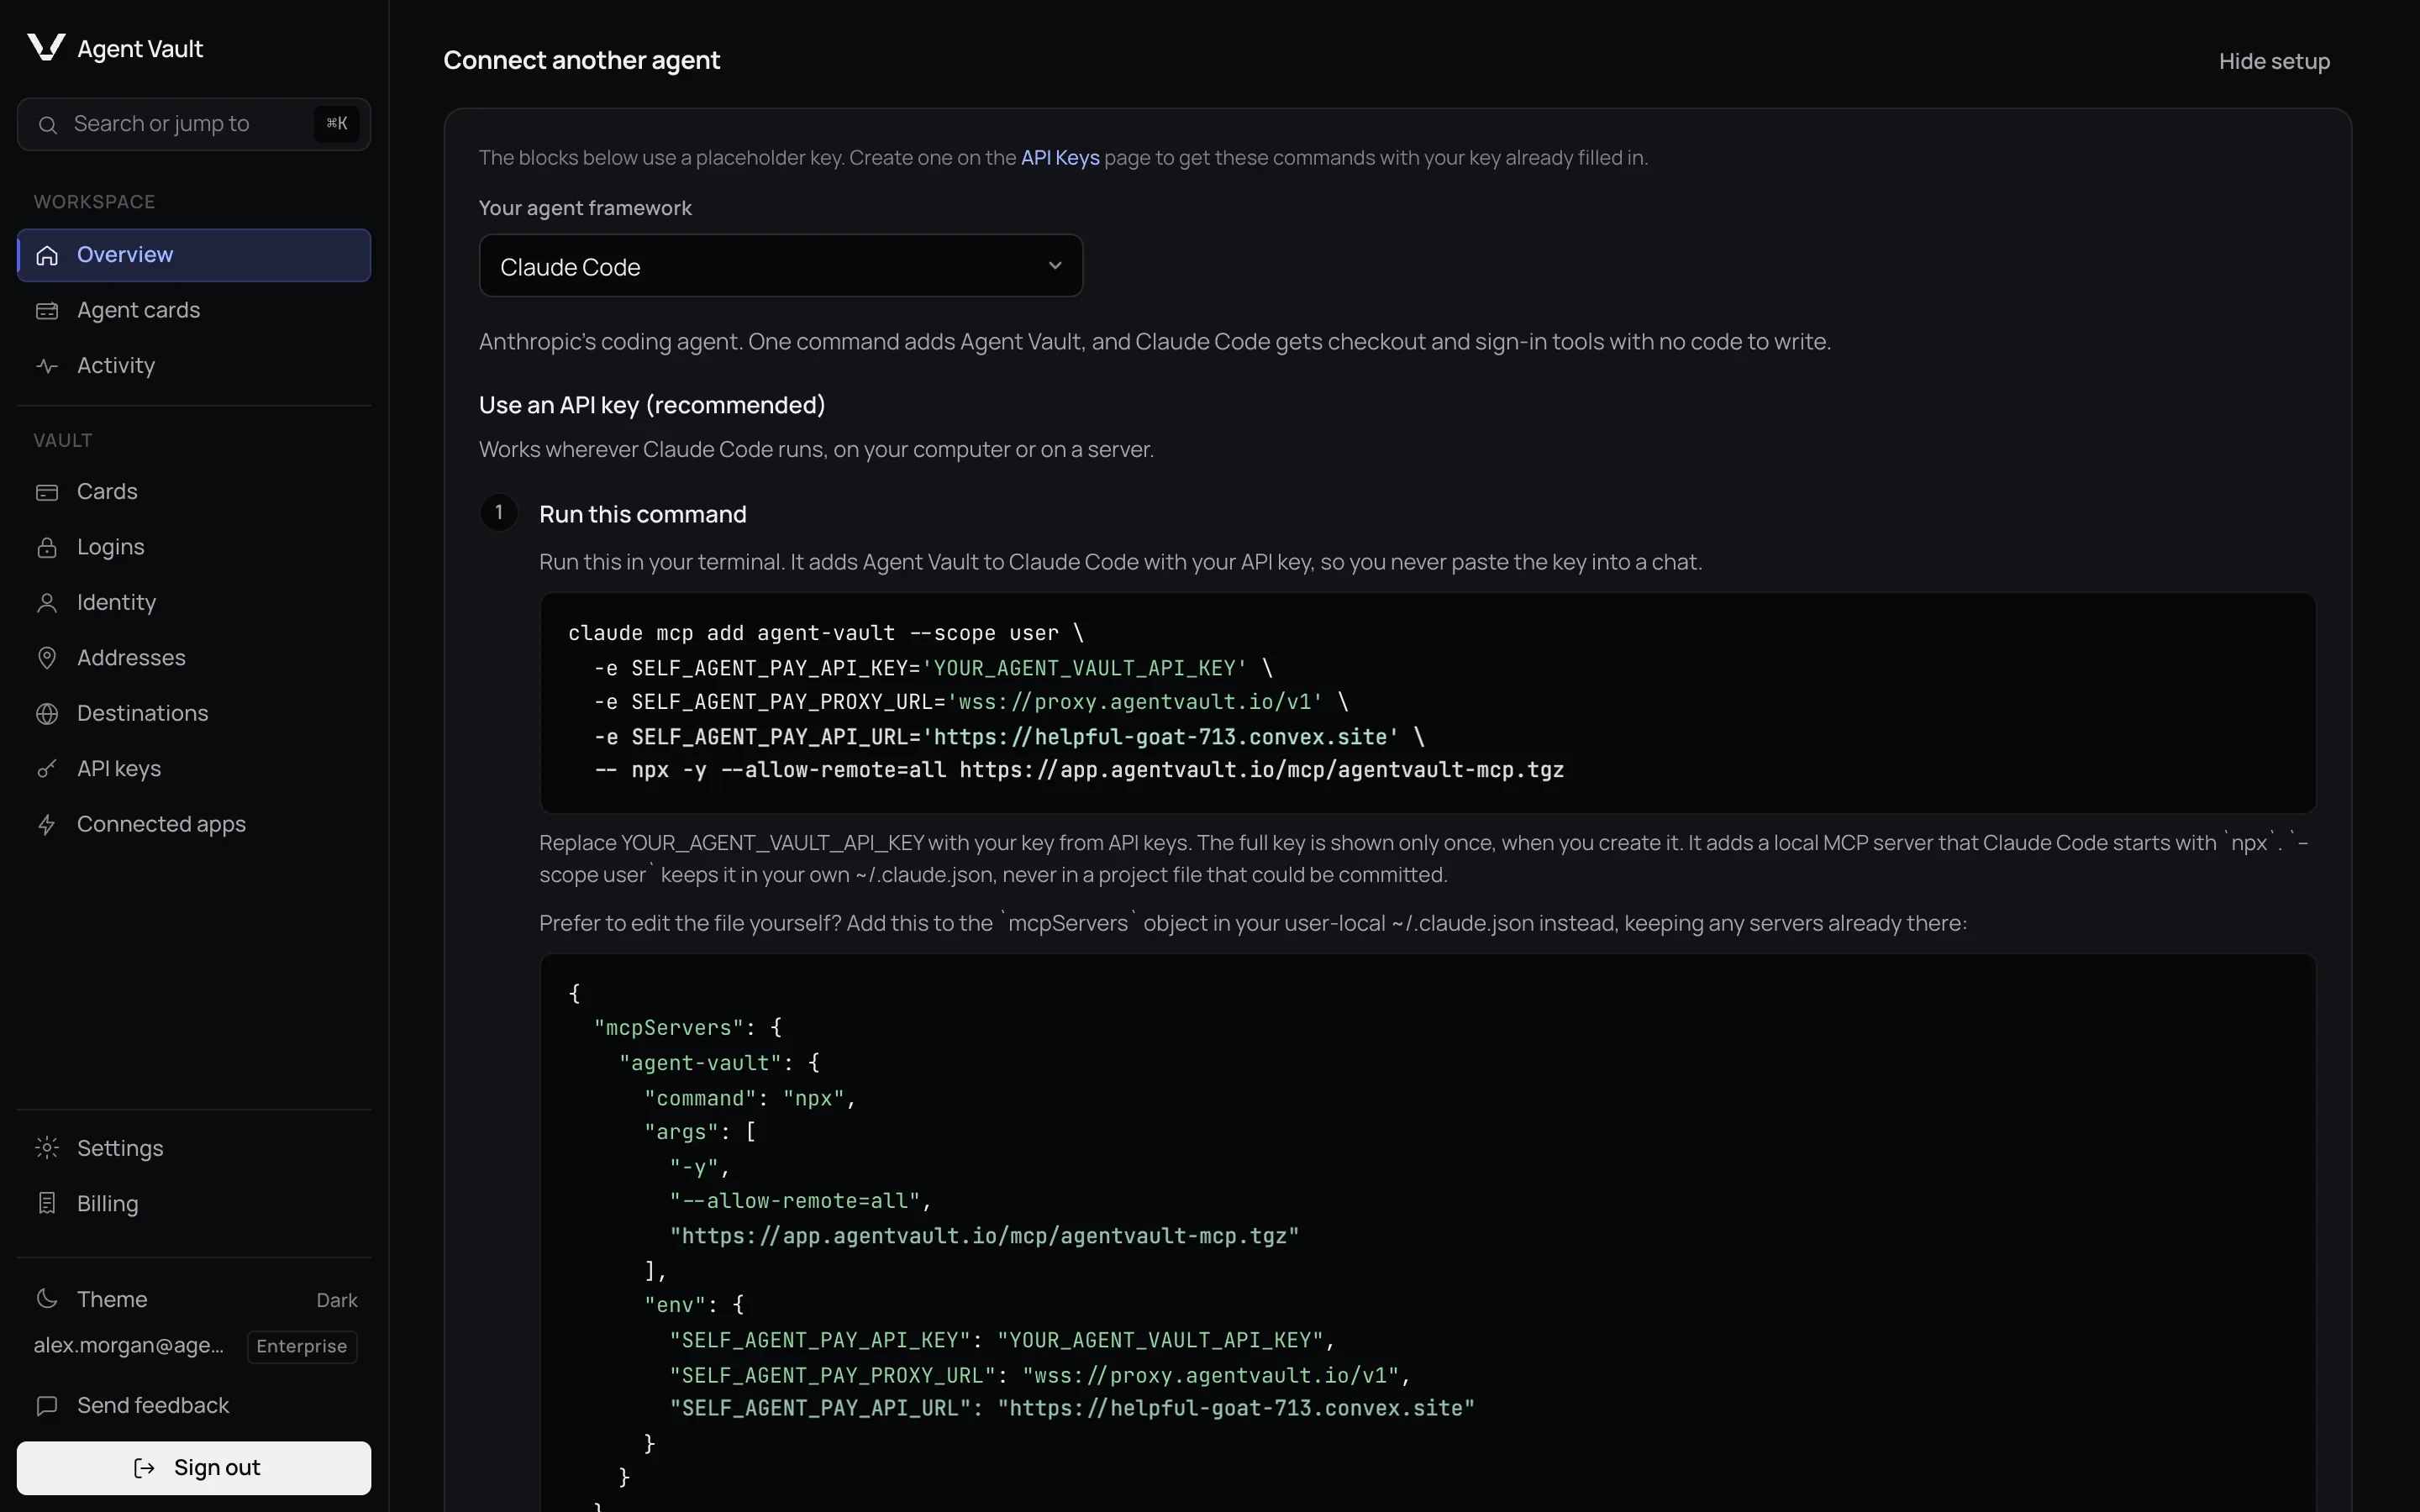Click the '"command": "npx"' JSON line
The width and height of the screenshot is (2420, 1512).
click(x=750, y=1098)
